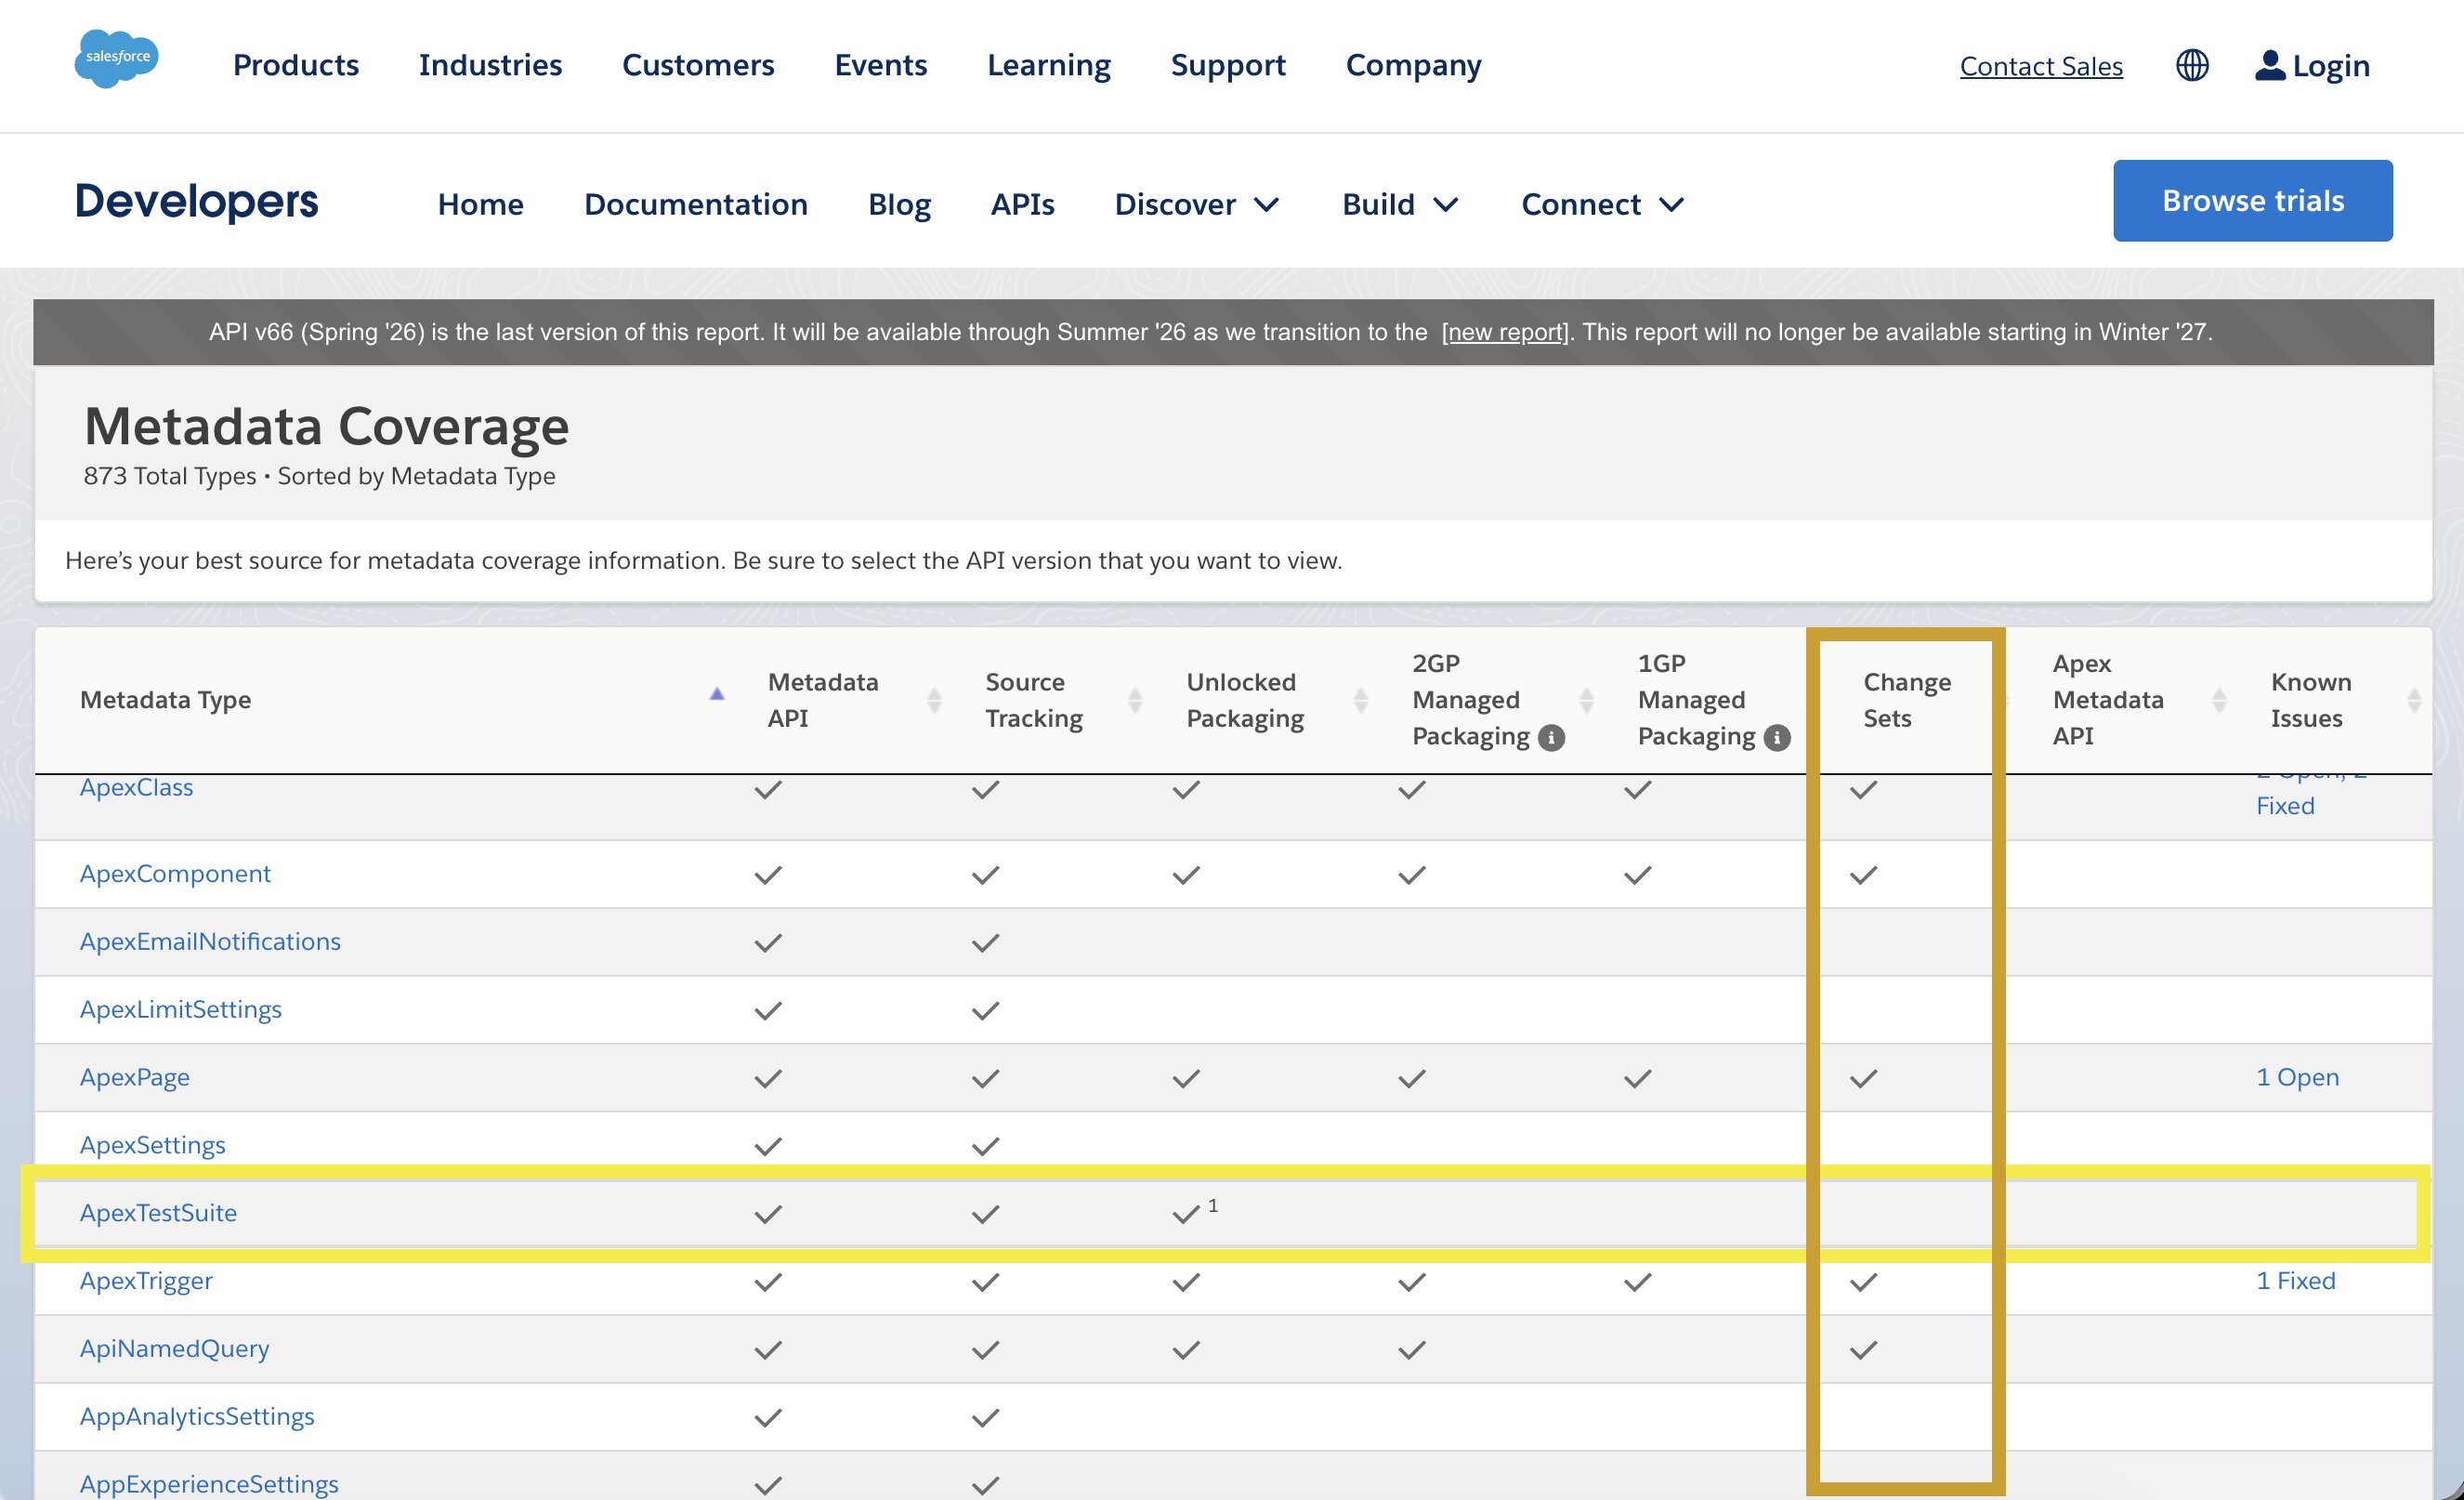This screenshot has width=2464, height=1500.
Task: Open the ApexLimitSettings metadata type
Action: 180,1009
